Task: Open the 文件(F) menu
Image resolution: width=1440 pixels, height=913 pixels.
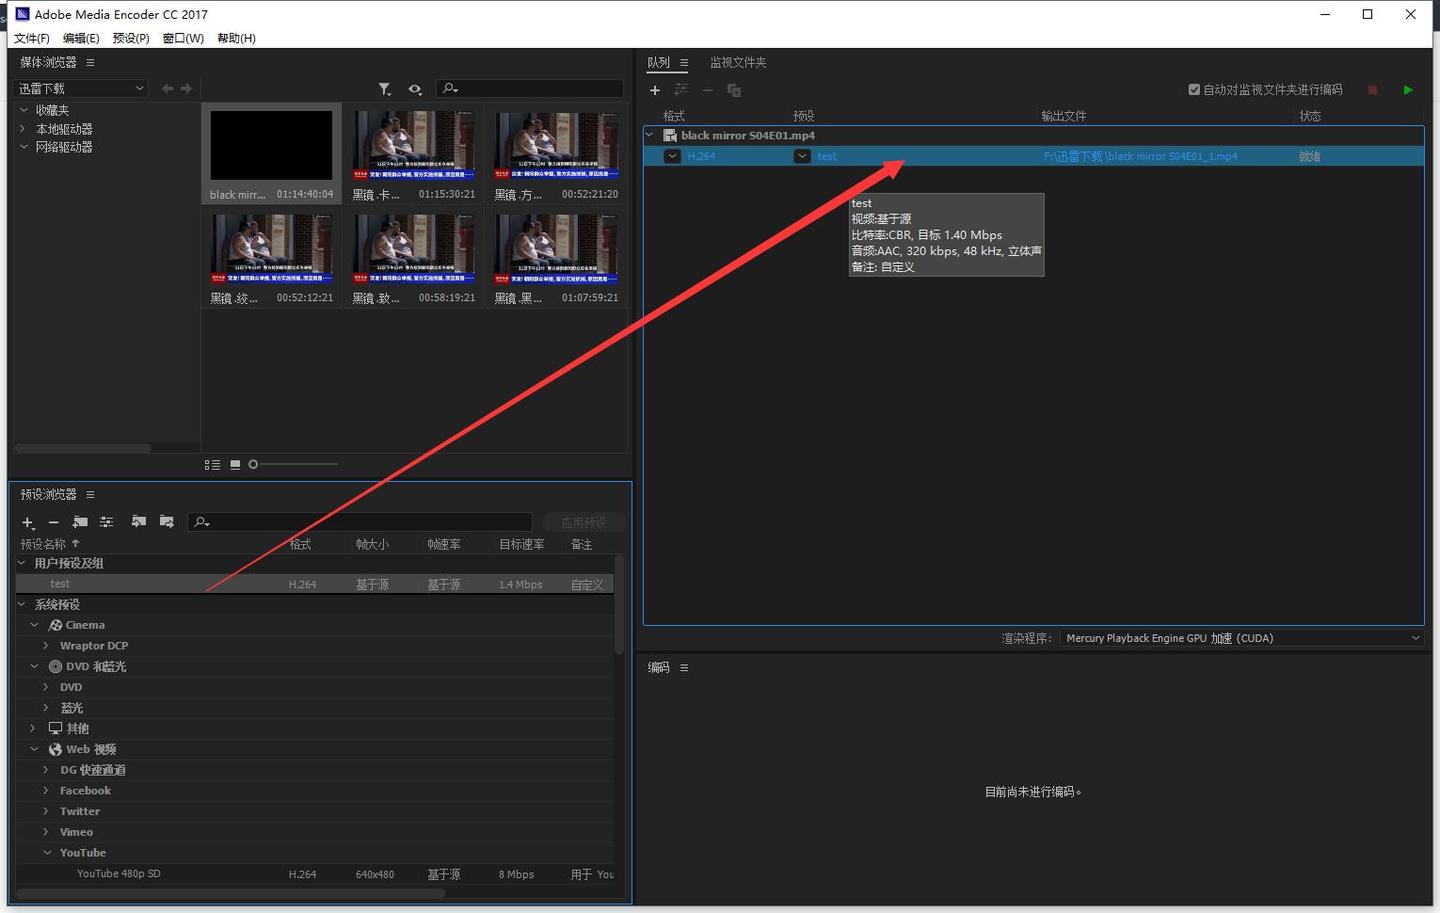Action: pyautogui.click(x=30, y=38)
